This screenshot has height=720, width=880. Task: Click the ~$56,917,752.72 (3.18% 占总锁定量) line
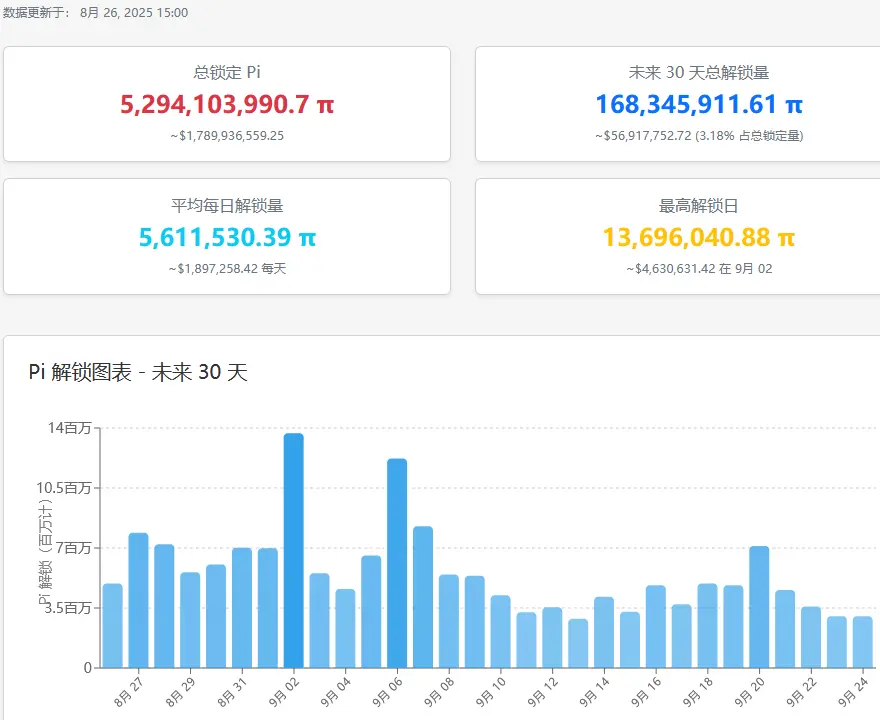(699, 136)
